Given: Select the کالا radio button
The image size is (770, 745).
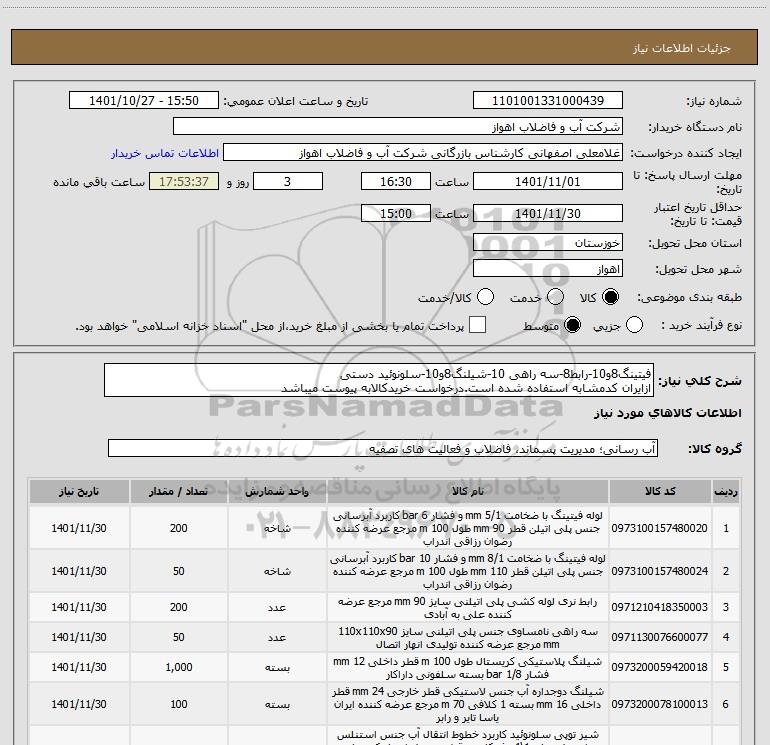Looking at the screenshot, I should coord(610,297).
